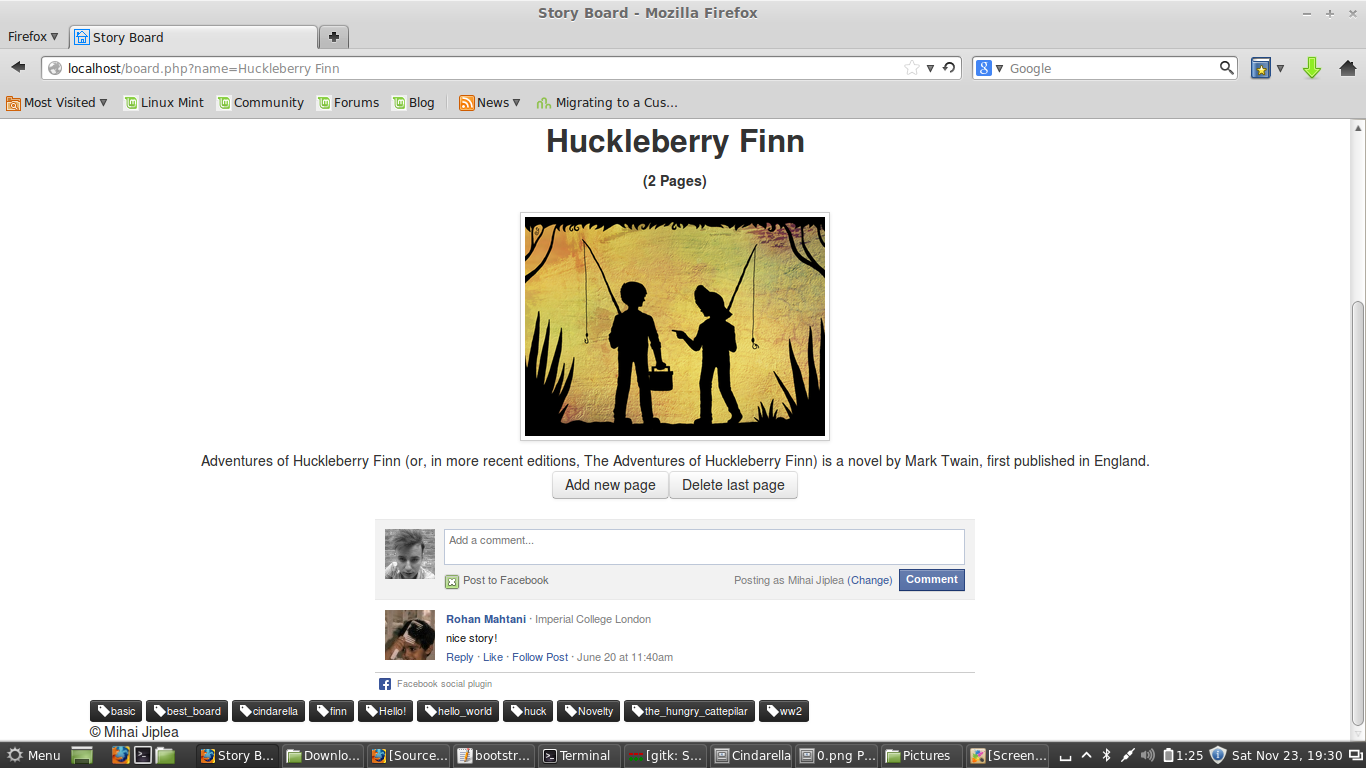Click Rohan Mahtani's profile picture
Screen dimensions: 1366x768
click(410, 635)
